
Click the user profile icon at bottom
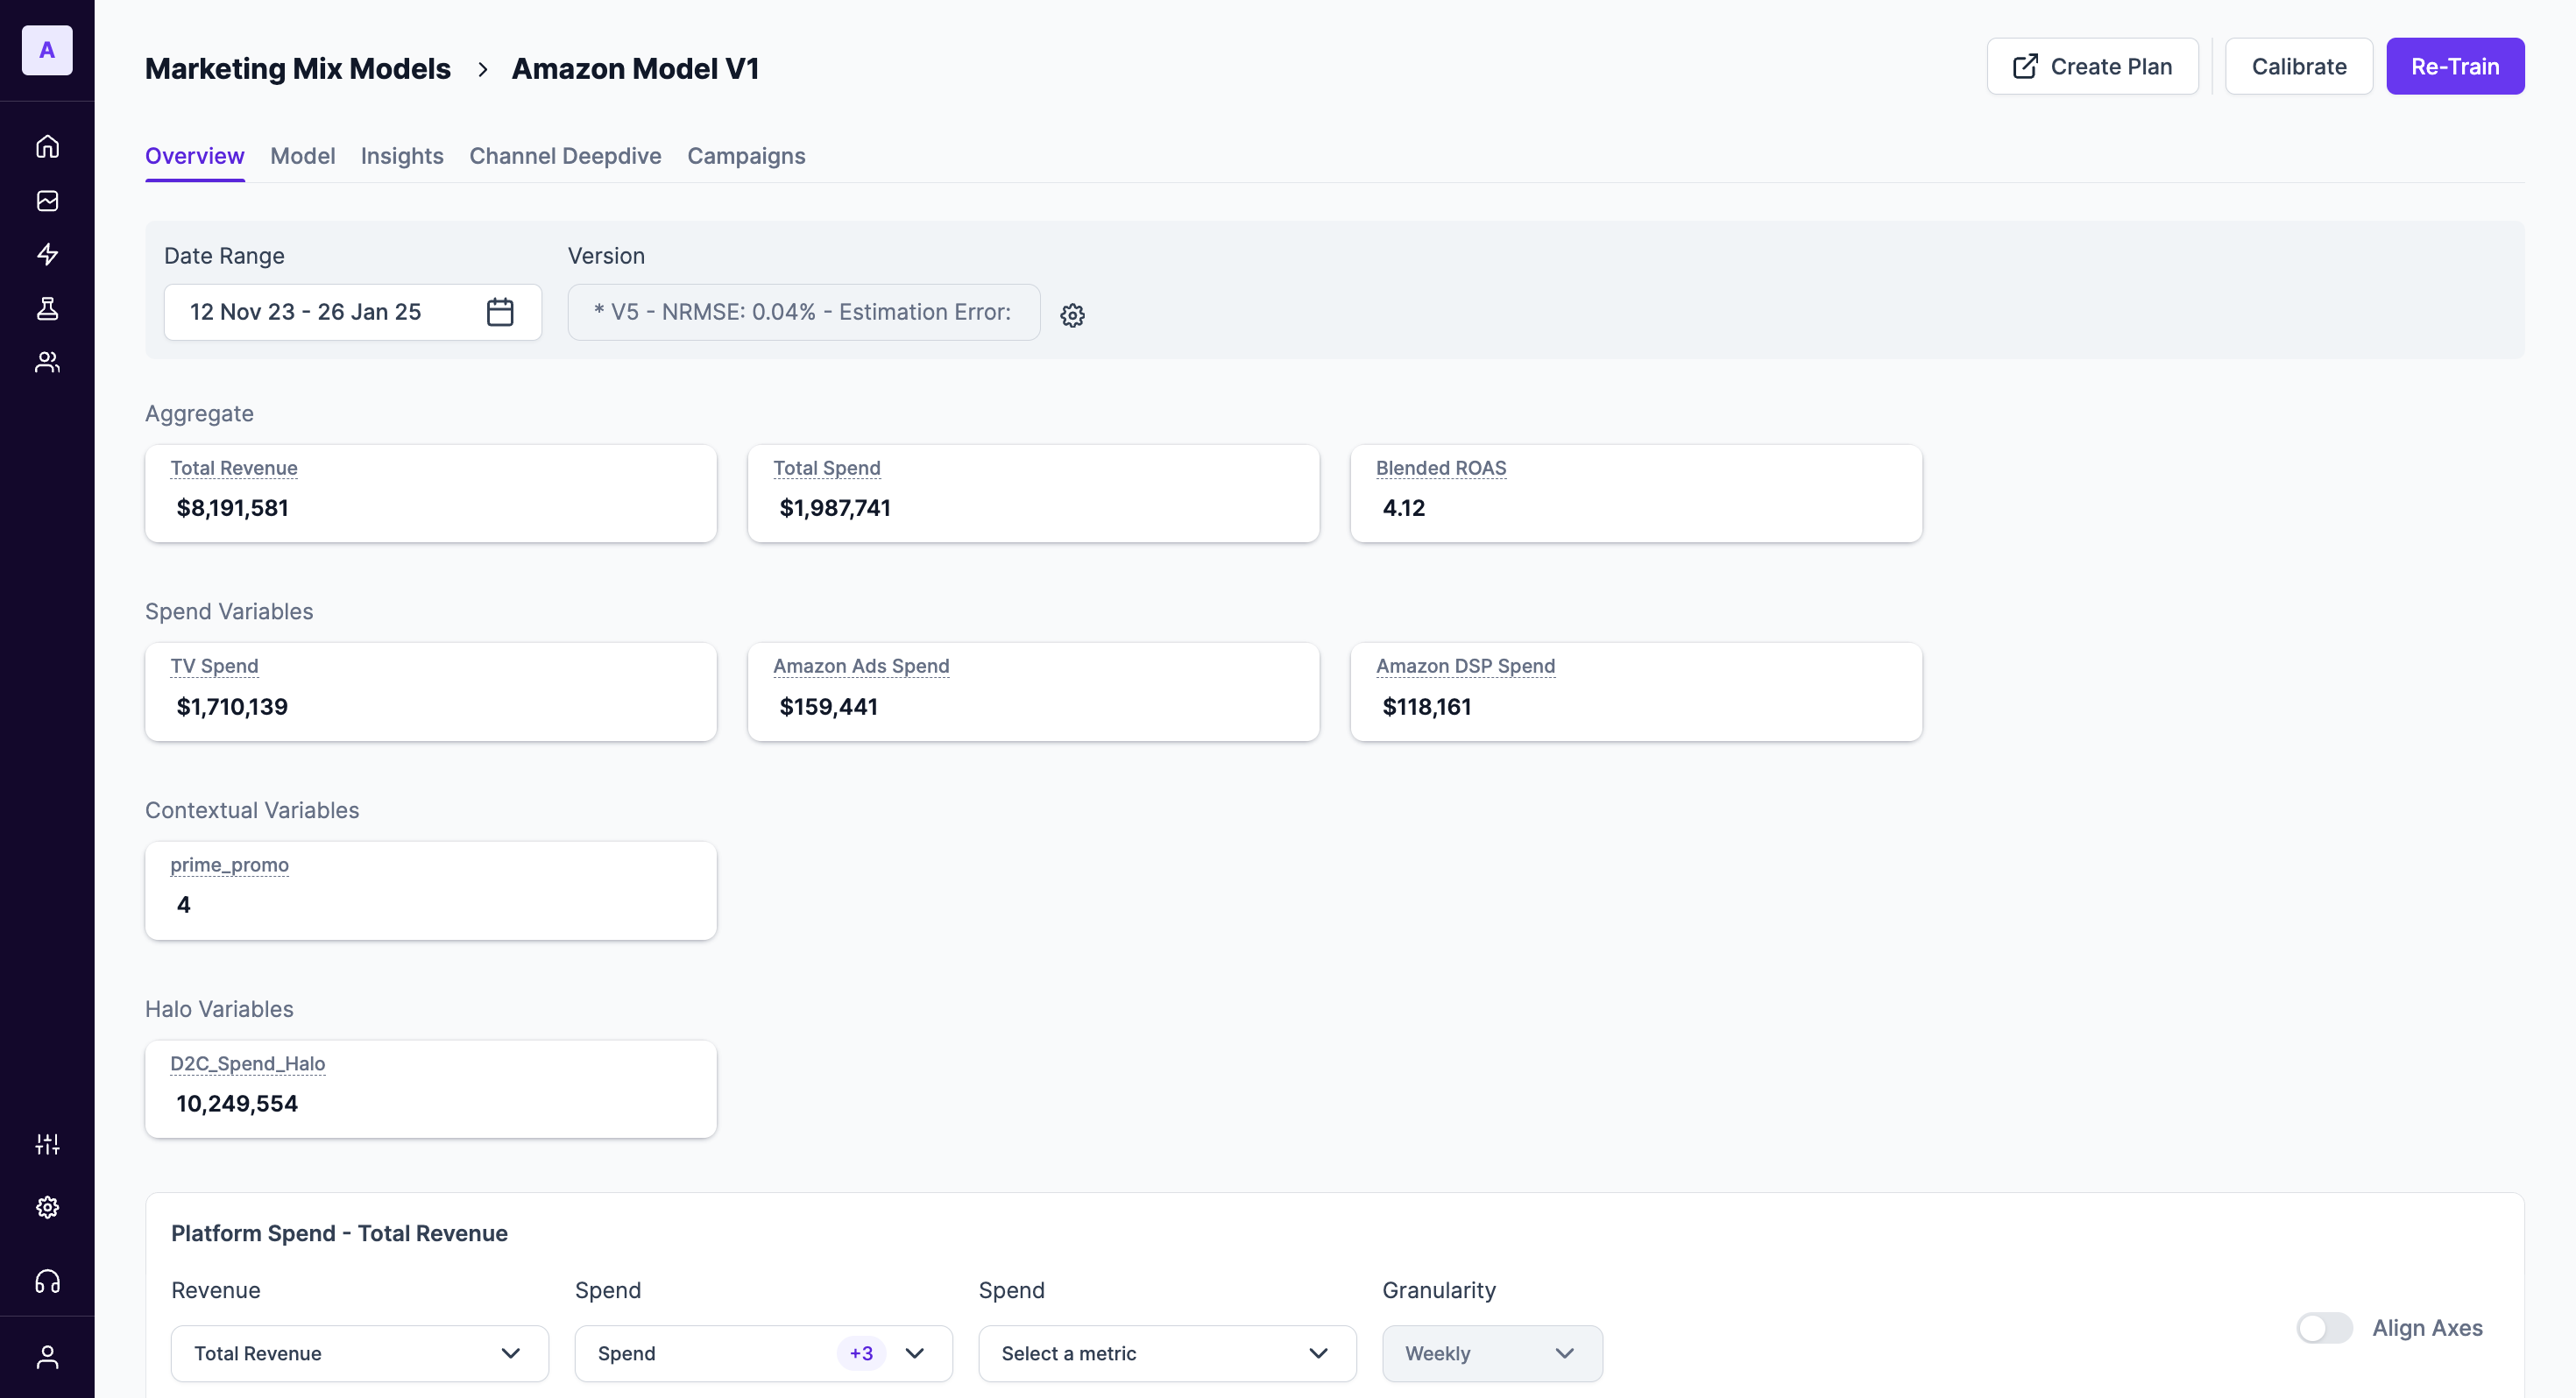click(47, 1356)
